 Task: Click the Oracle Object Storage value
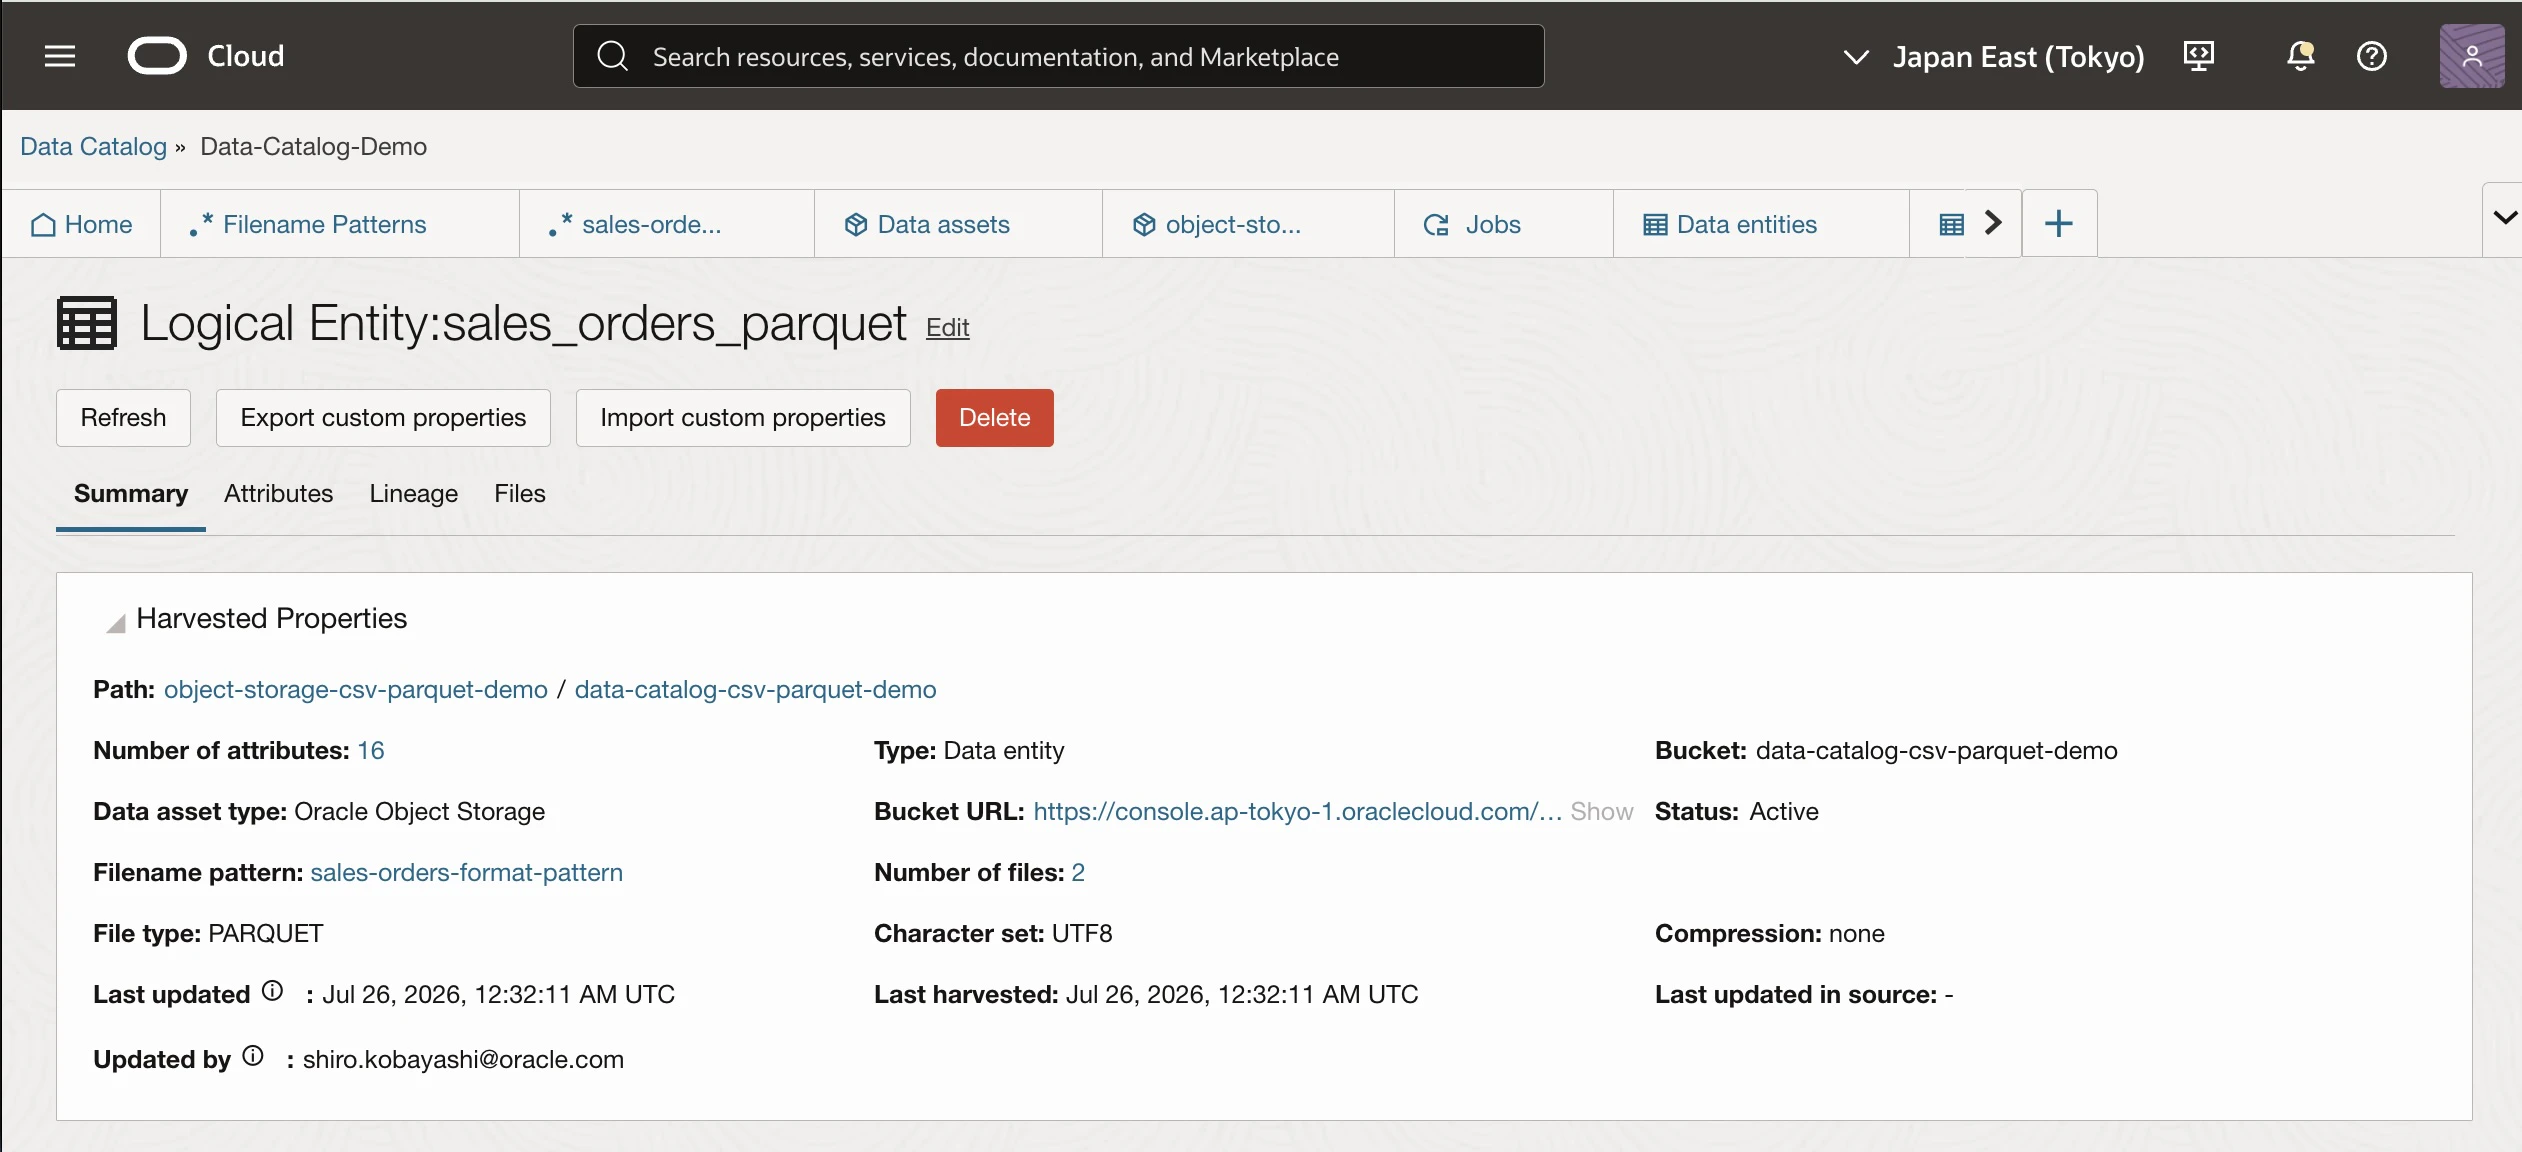419,811
